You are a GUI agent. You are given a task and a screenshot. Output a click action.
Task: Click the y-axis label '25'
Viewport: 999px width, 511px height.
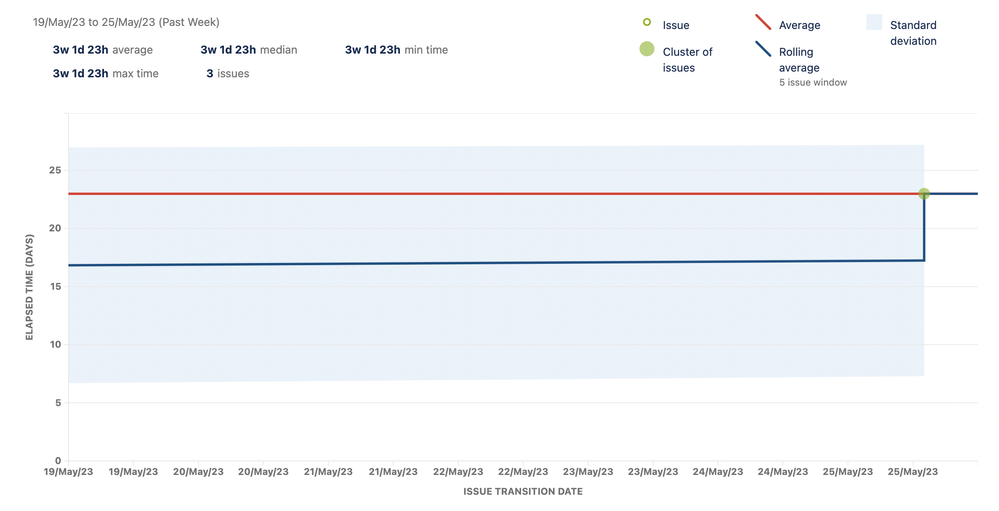pos(55,170)
